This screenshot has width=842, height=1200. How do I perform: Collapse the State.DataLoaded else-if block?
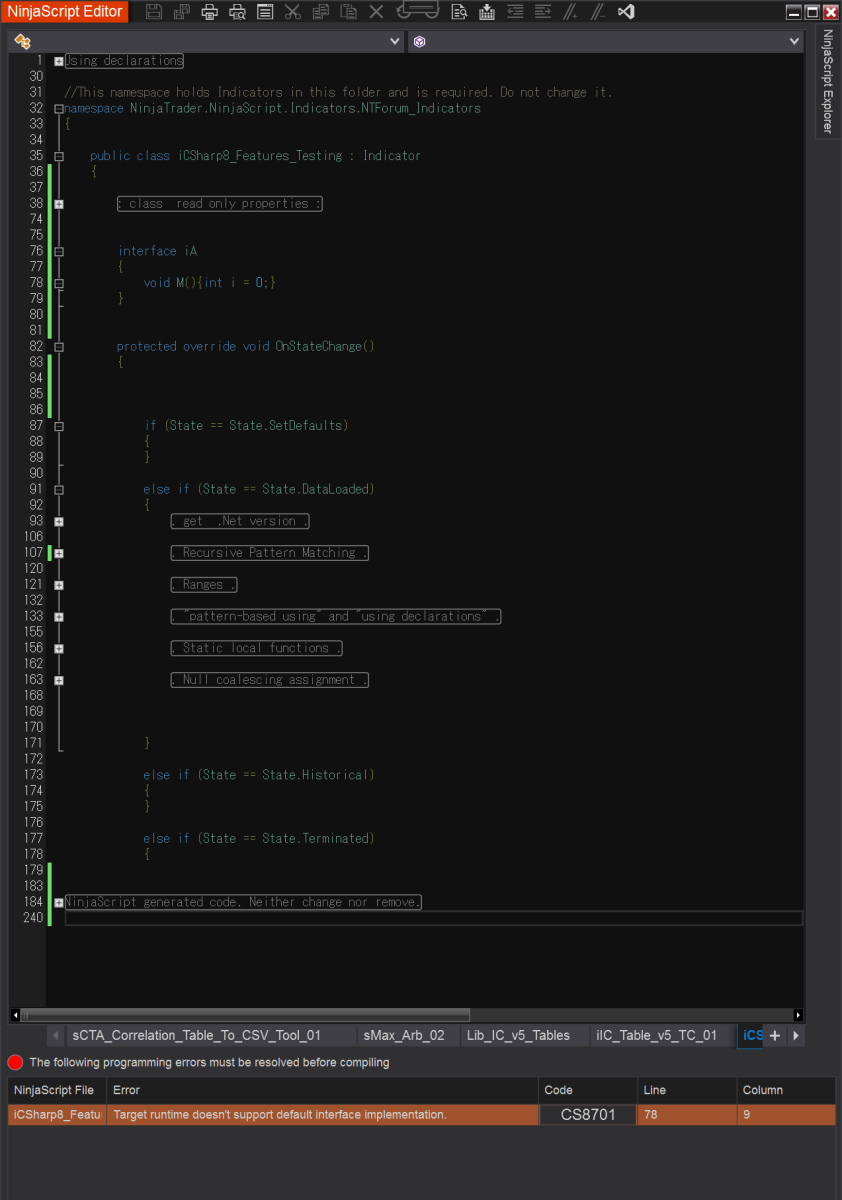click(x=59, y=490)
